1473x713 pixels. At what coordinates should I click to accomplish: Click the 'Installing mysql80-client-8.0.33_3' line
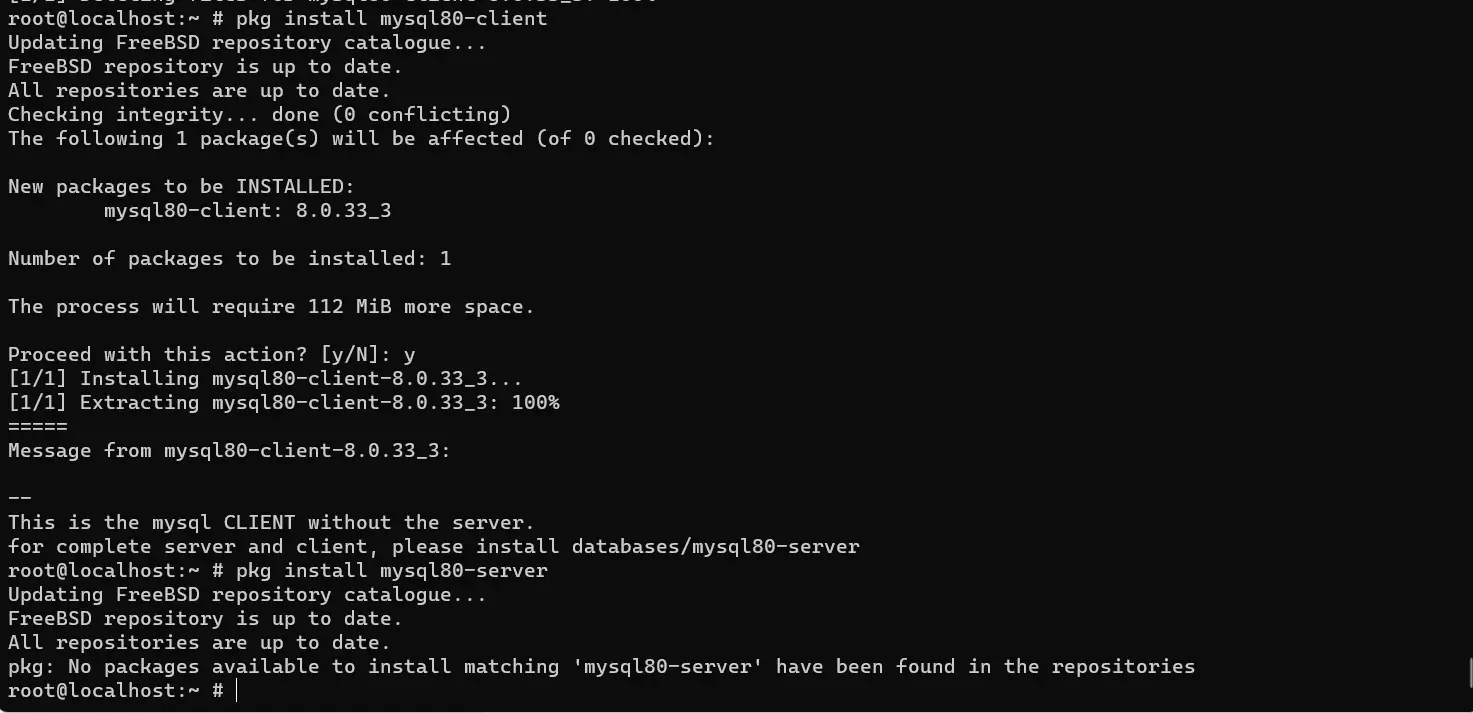(x=265, y=378)
